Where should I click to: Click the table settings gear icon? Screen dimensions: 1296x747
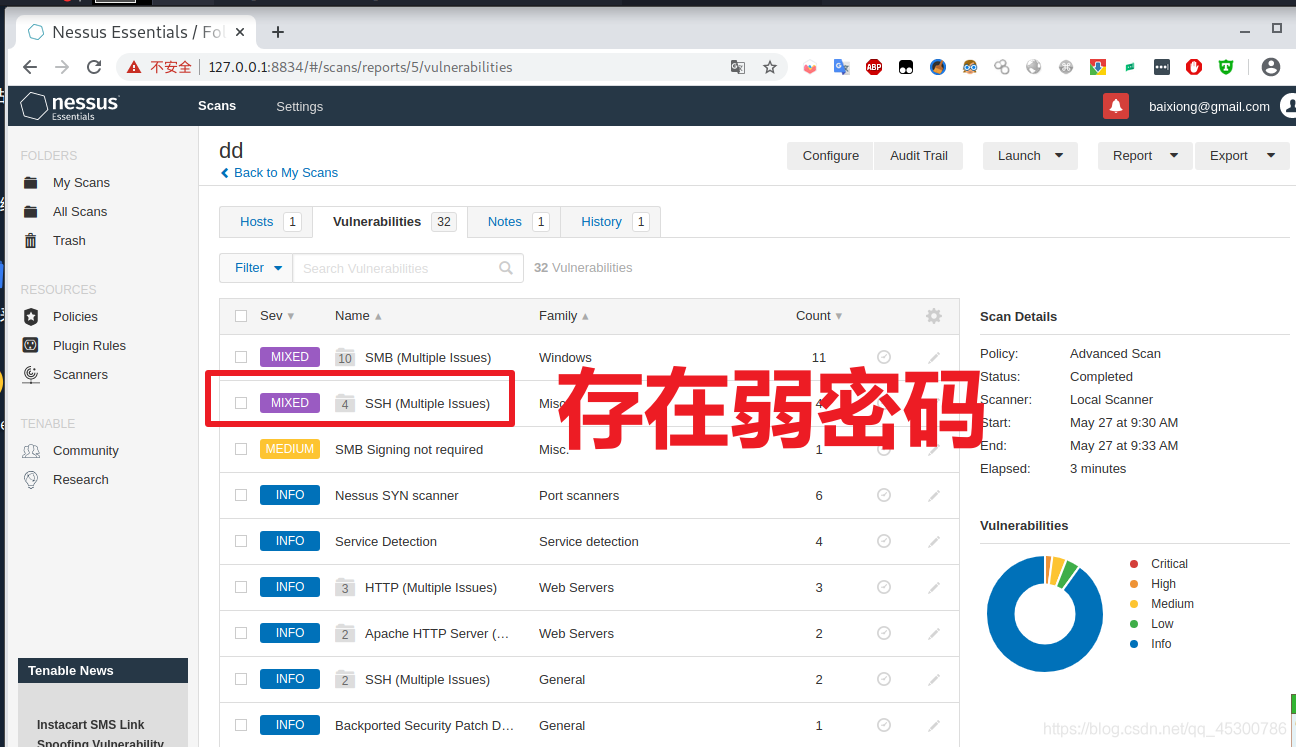pos(934,316)
